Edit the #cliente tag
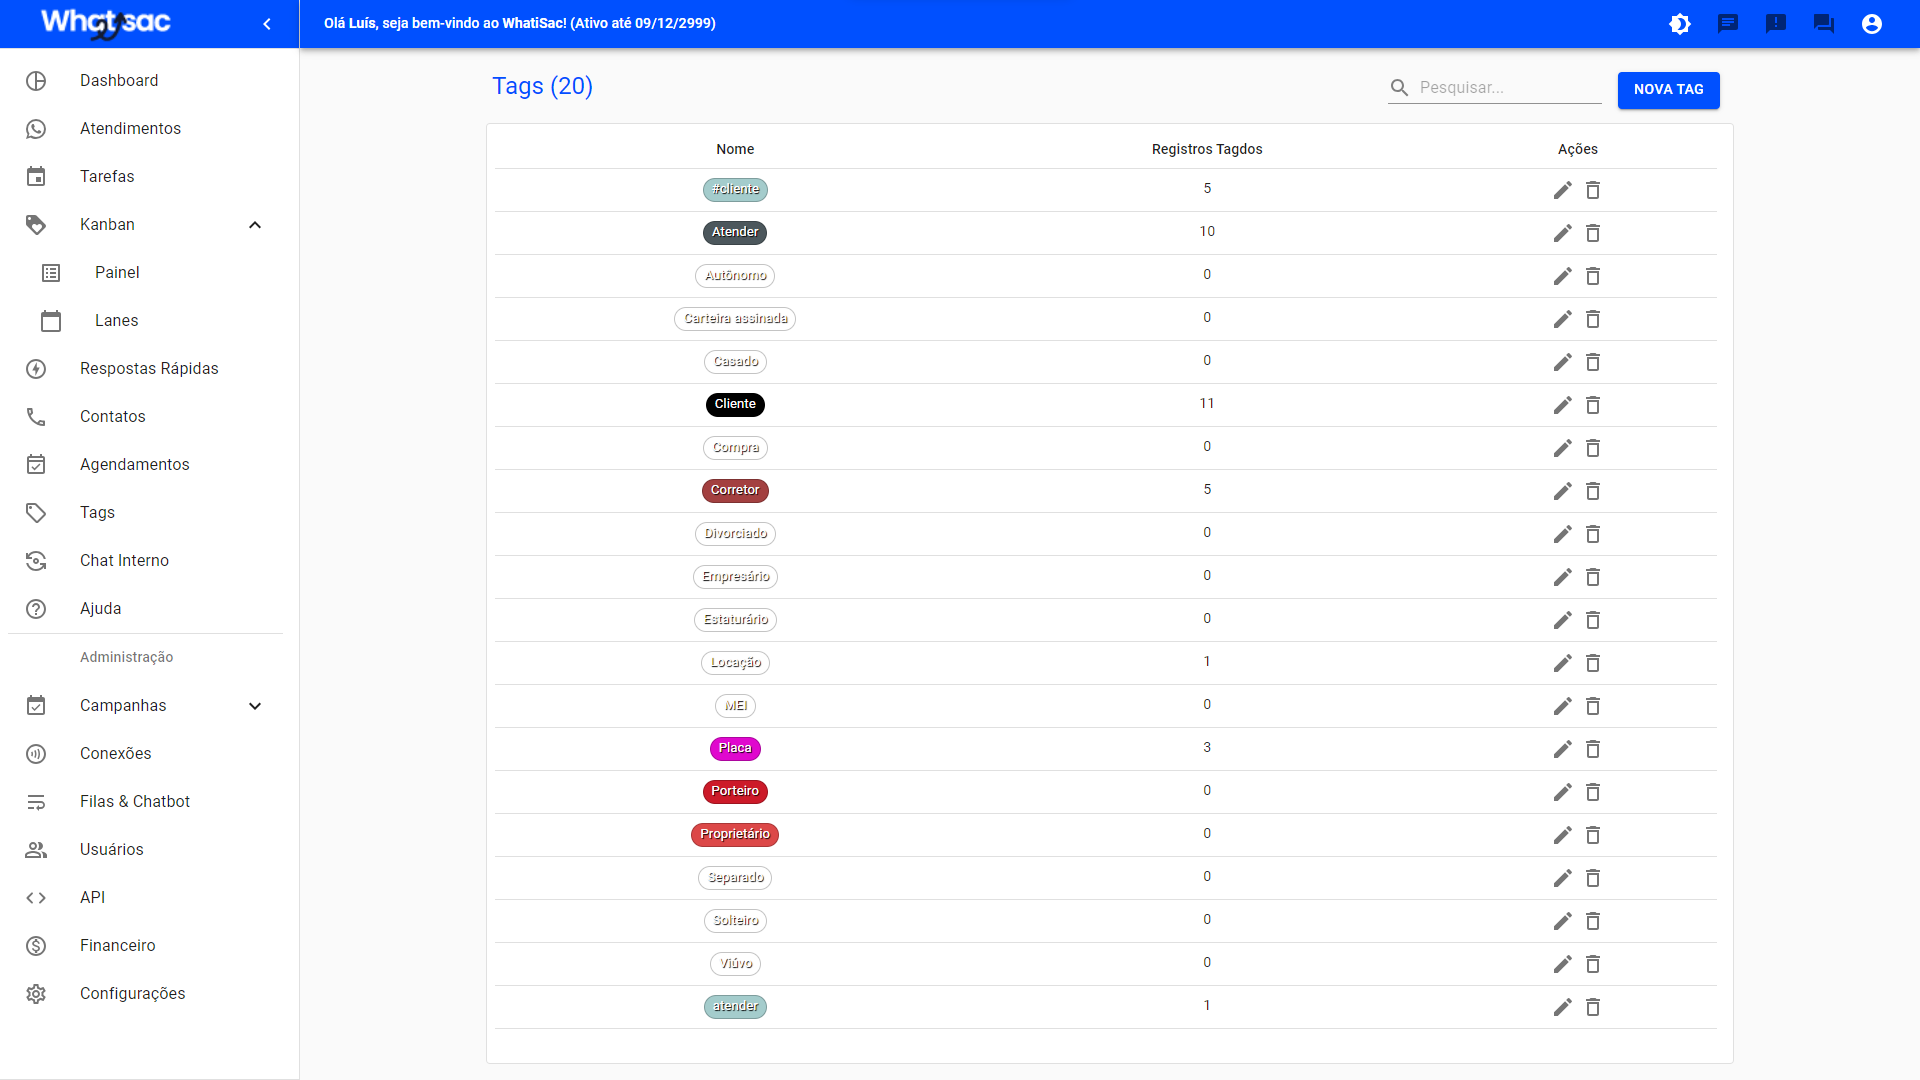This screenshot has height=1080, width=1920. click(x=1562, y=190)
